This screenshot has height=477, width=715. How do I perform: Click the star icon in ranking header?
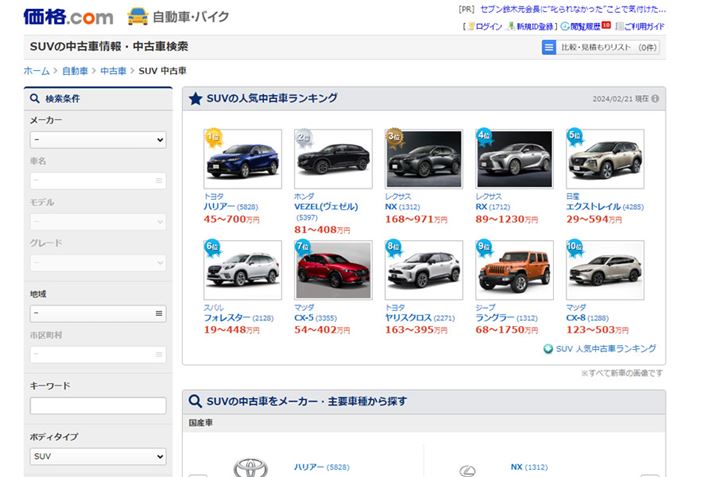[x=195, y=99]
